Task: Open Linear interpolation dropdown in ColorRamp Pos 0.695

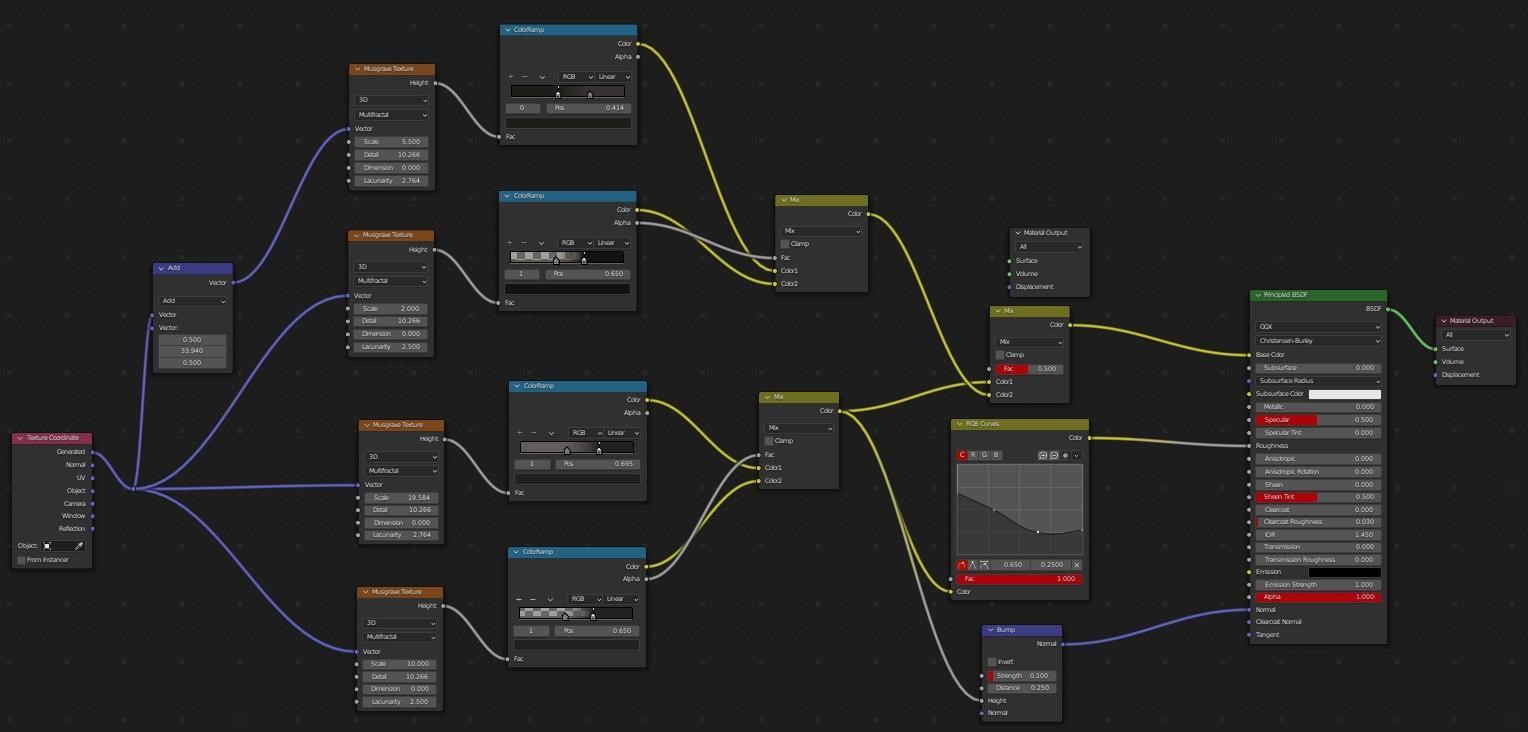Action: pos(623,433)
